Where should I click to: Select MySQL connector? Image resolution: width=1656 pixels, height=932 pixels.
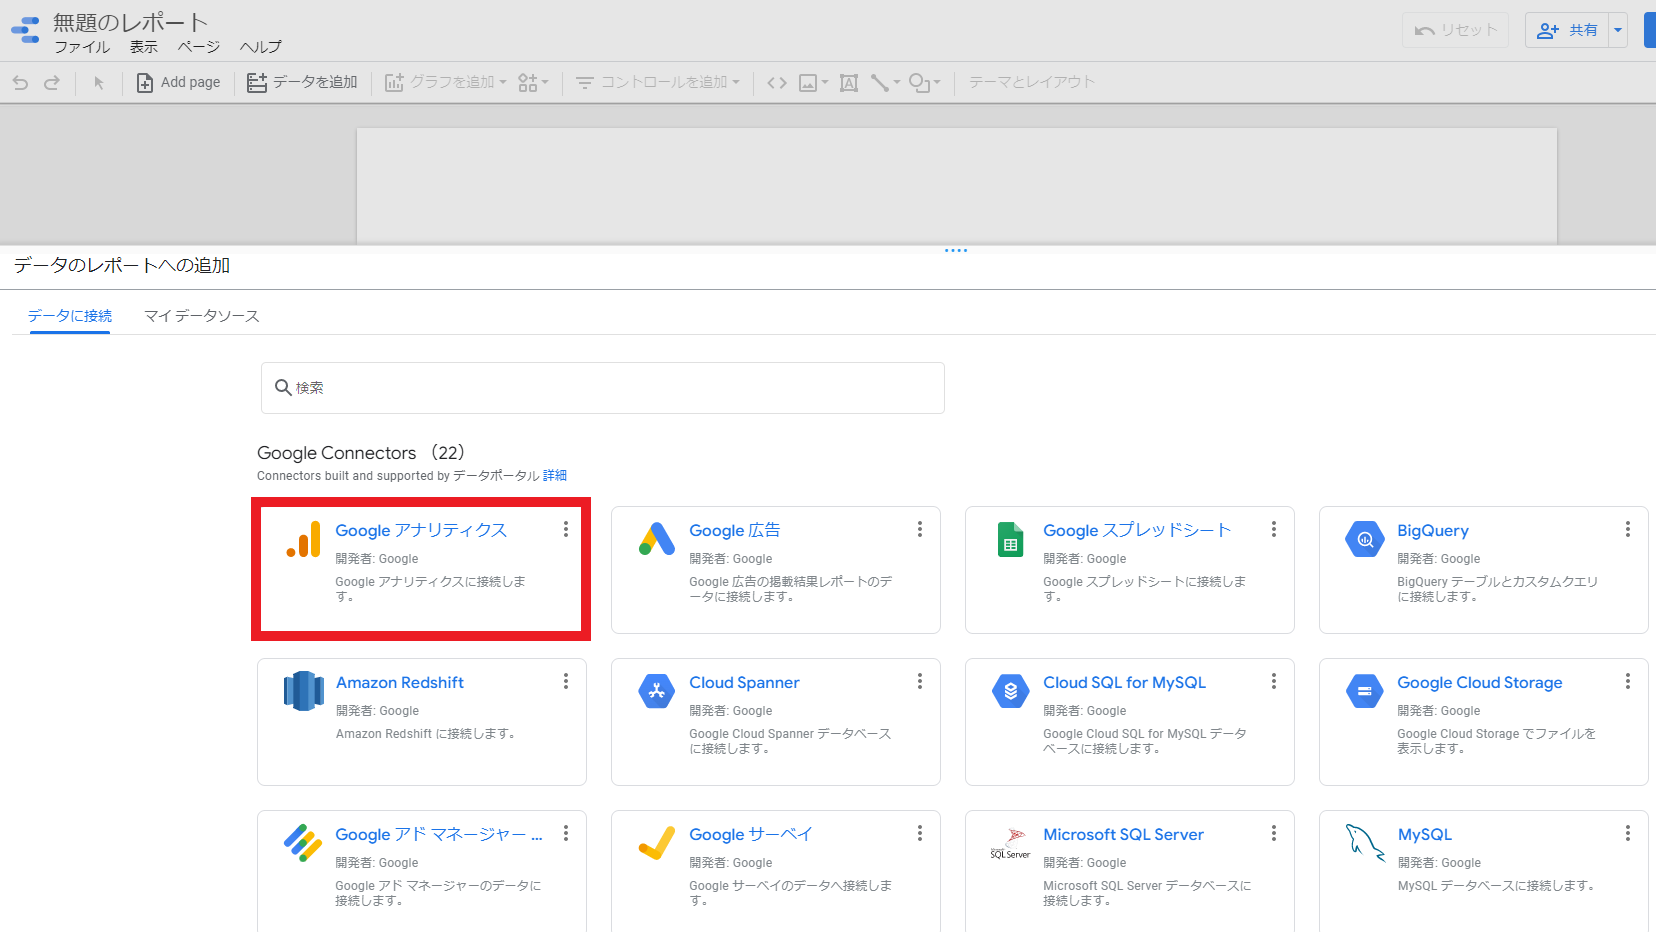[x=1484, y=871]
